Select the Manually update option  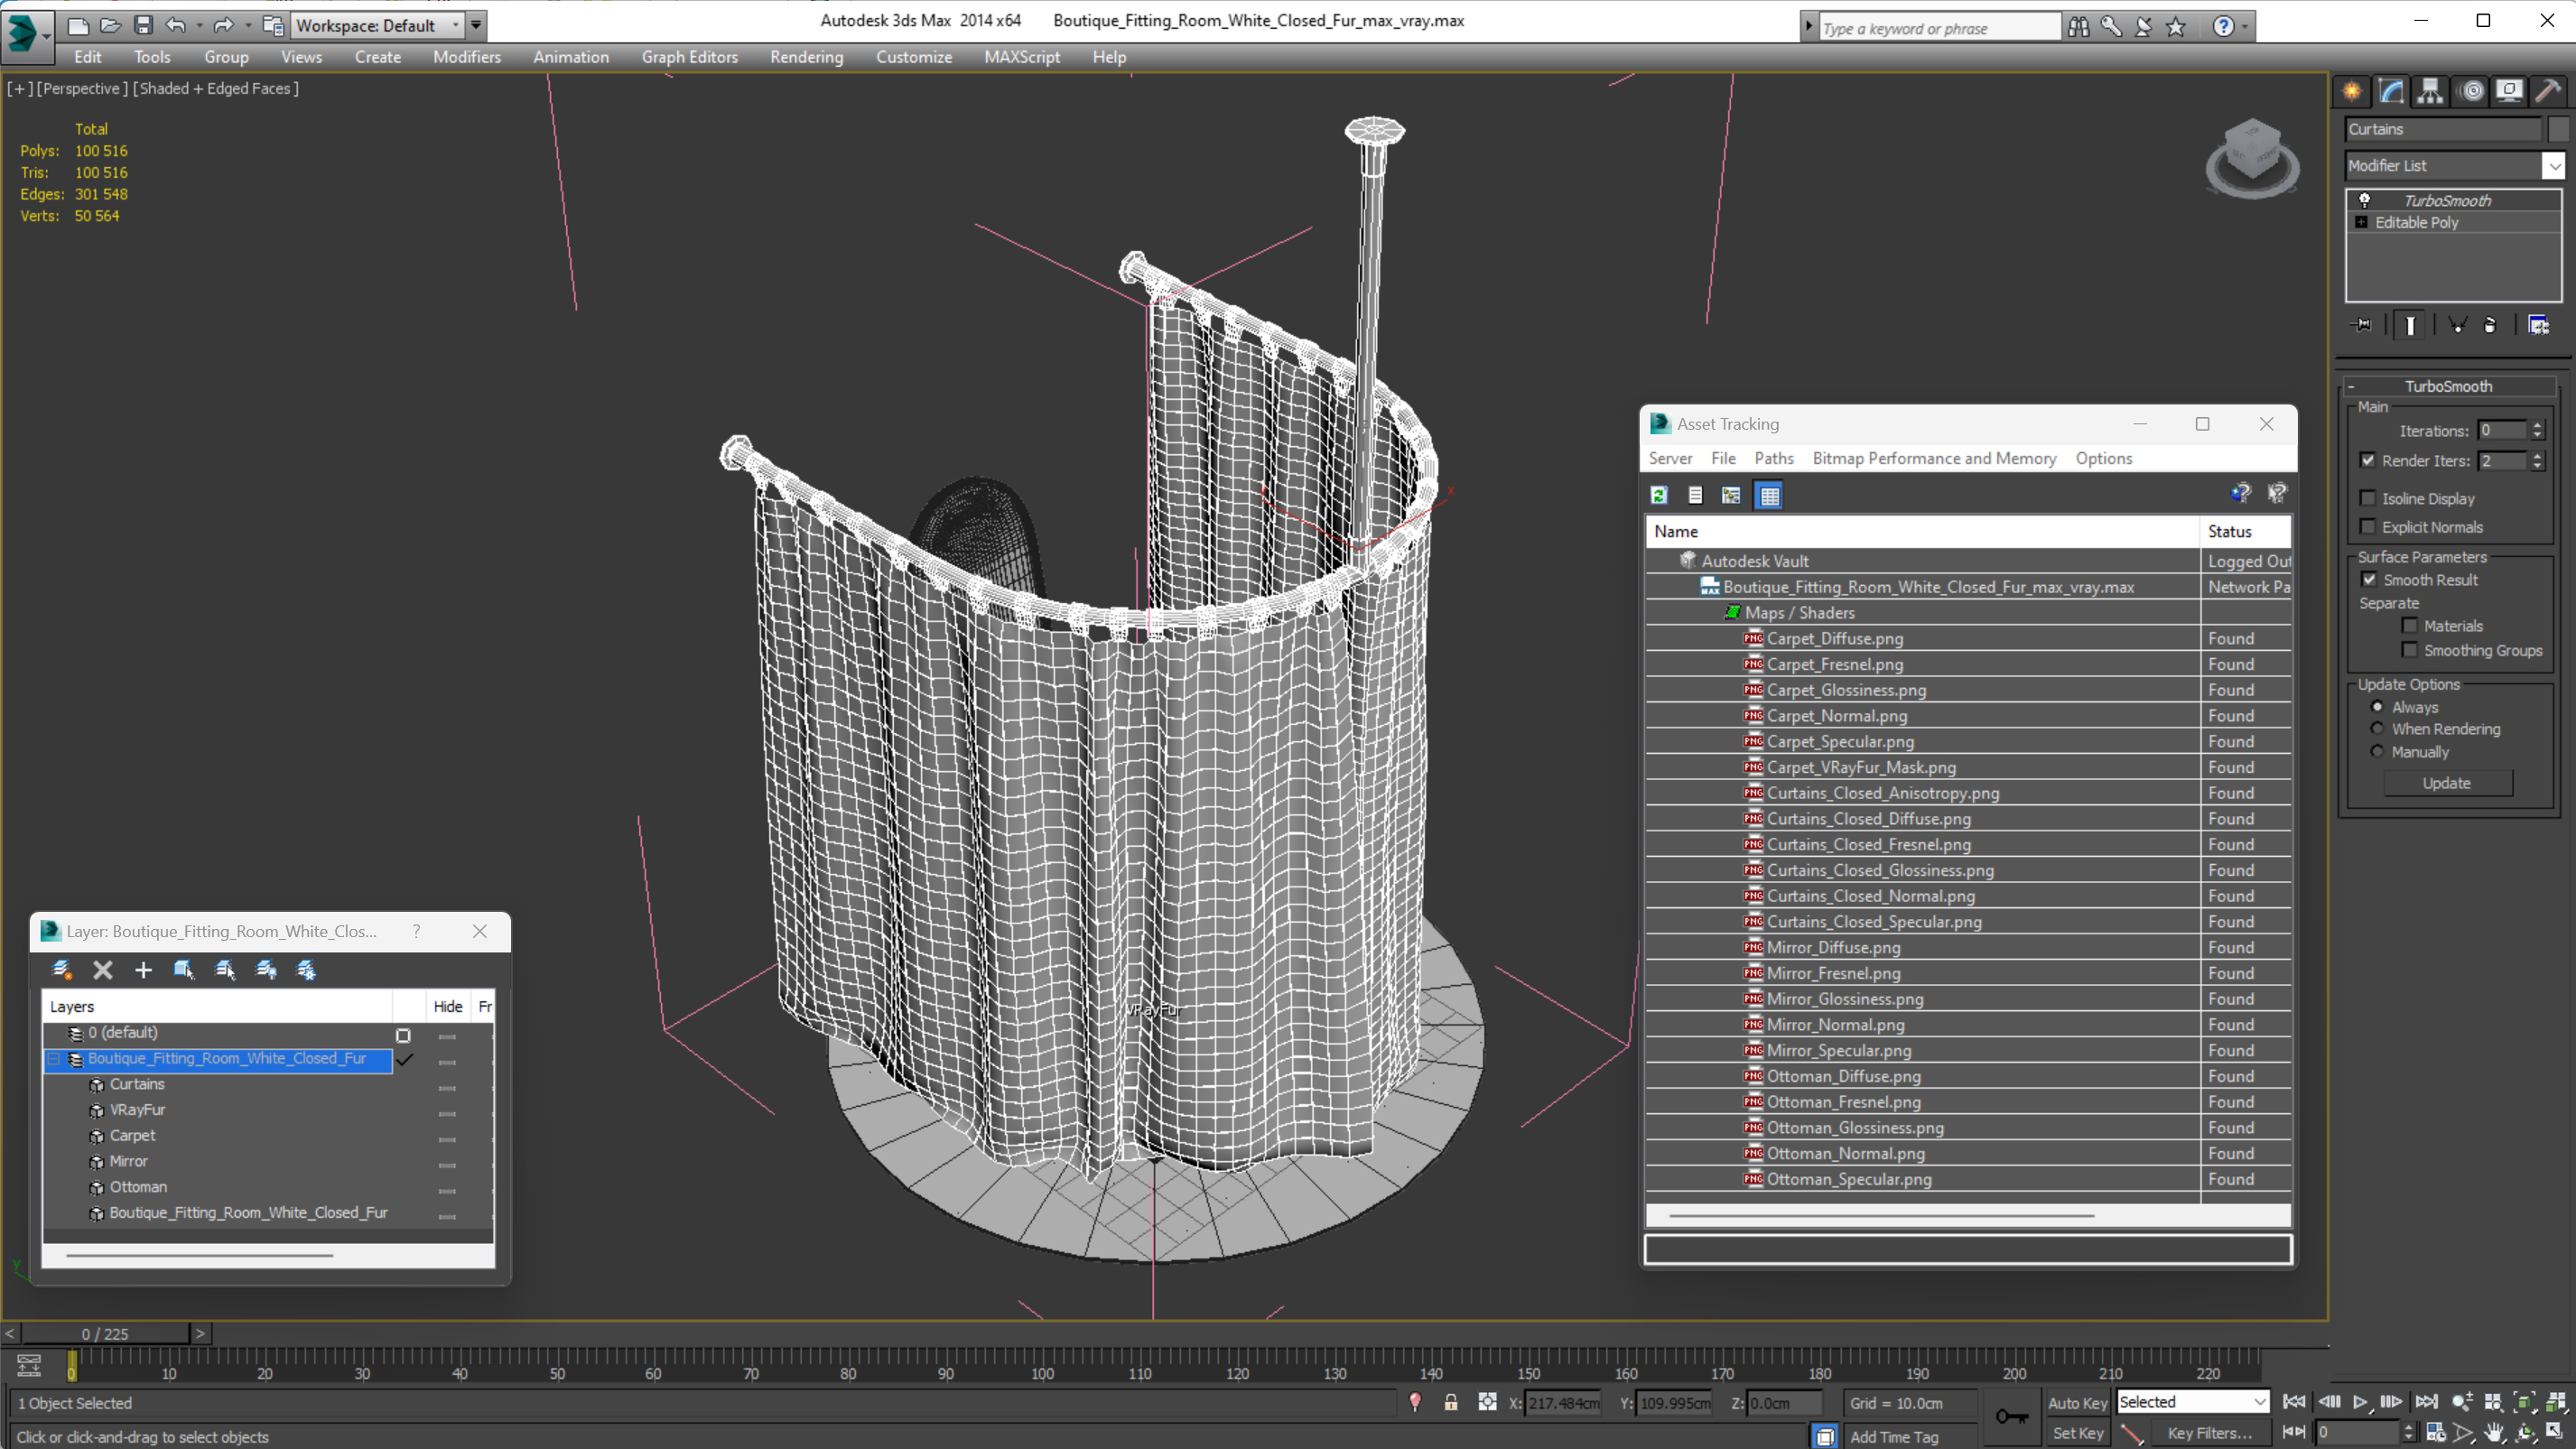coord(2377,751)
